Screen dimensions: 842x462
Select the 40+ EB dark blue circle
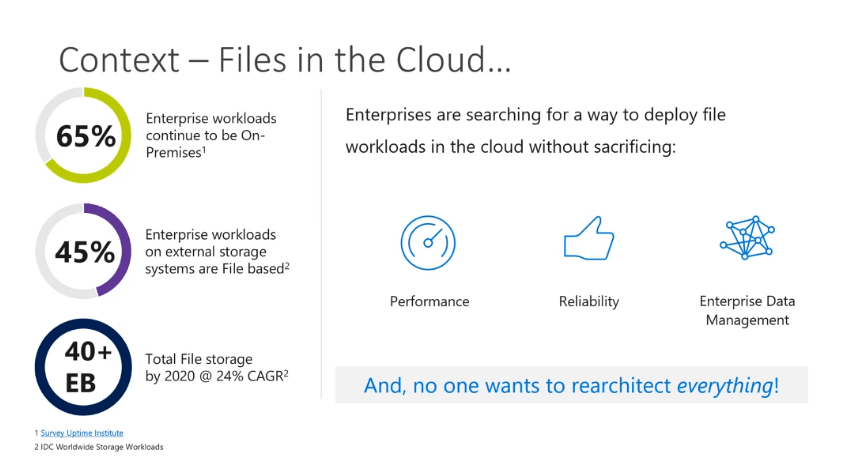click(x=84, y=367)
